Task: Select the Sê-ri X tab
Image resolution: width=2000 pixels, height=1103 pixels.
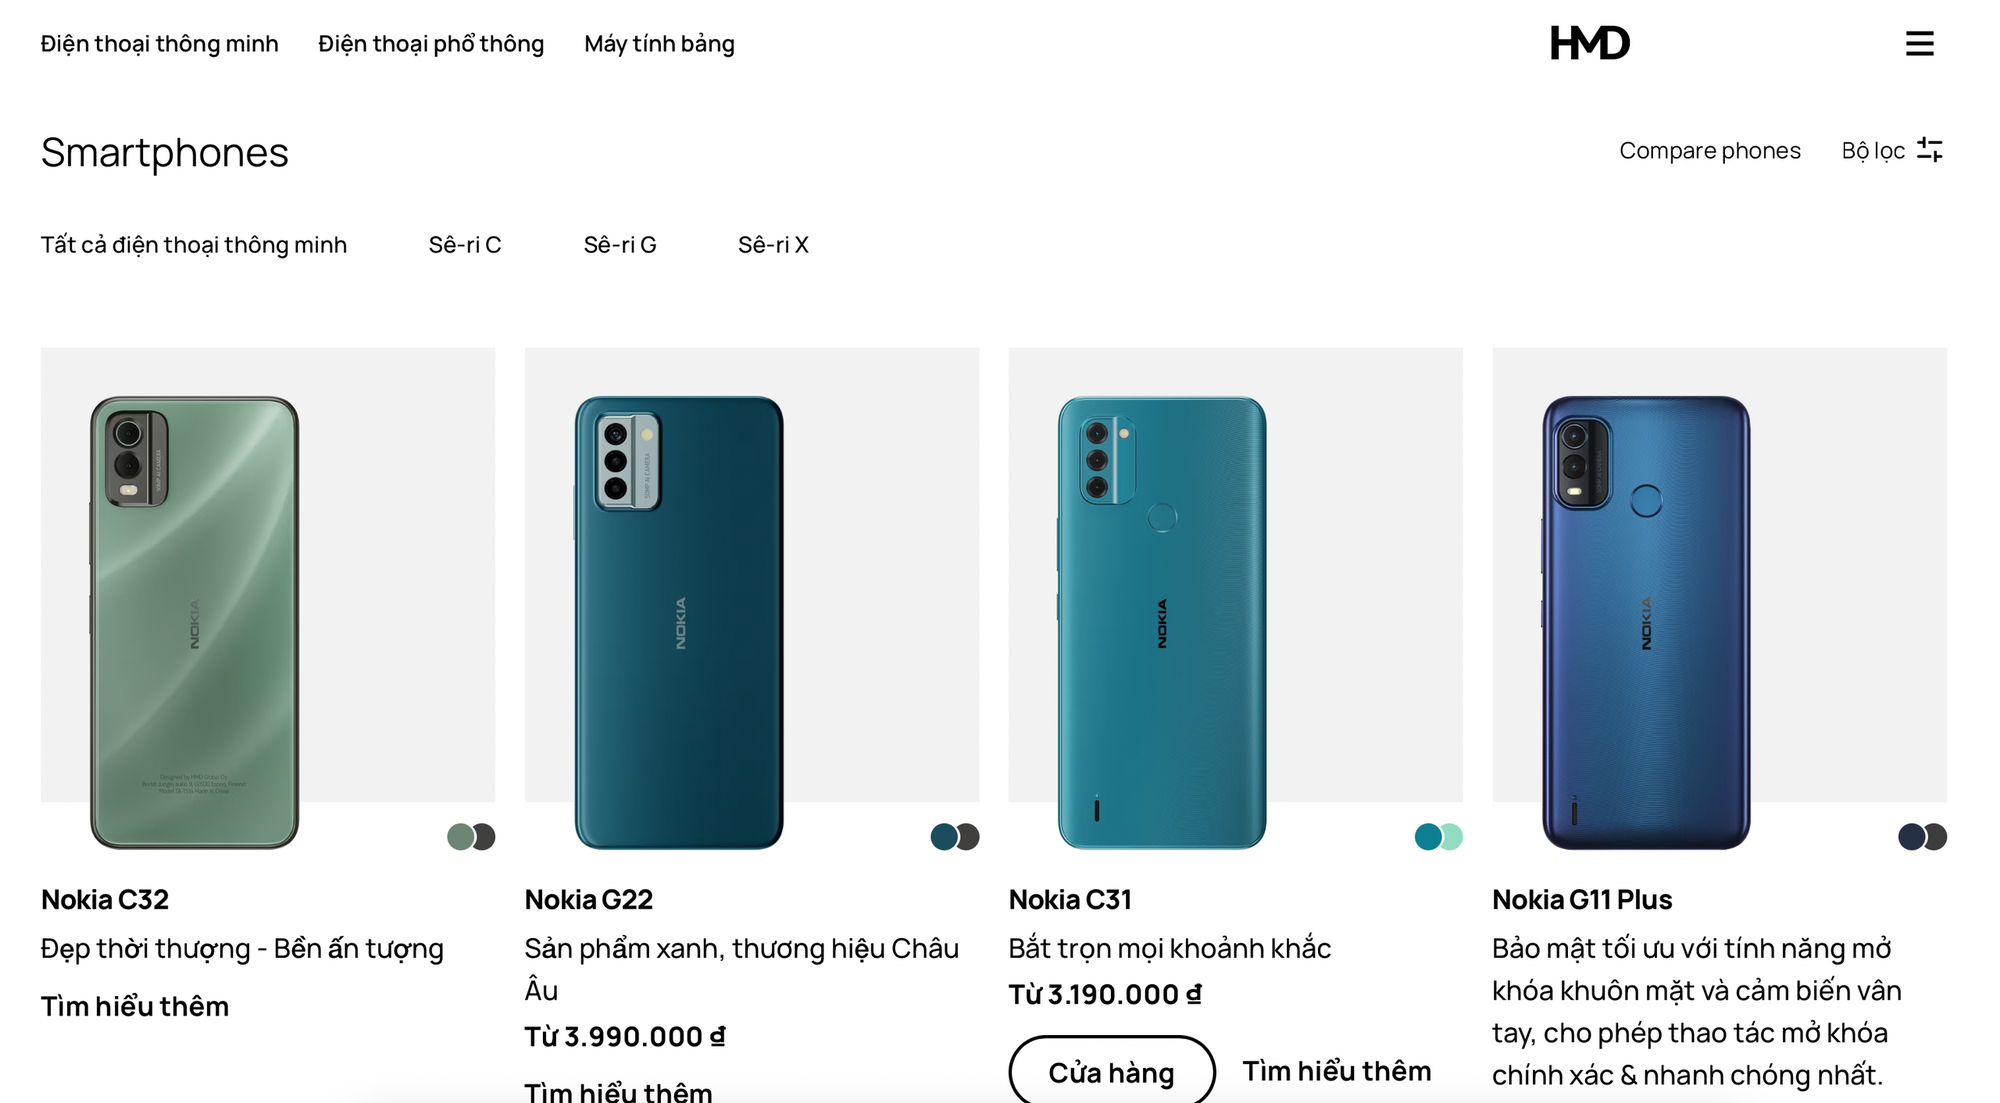Action: (x=773, y=245)
